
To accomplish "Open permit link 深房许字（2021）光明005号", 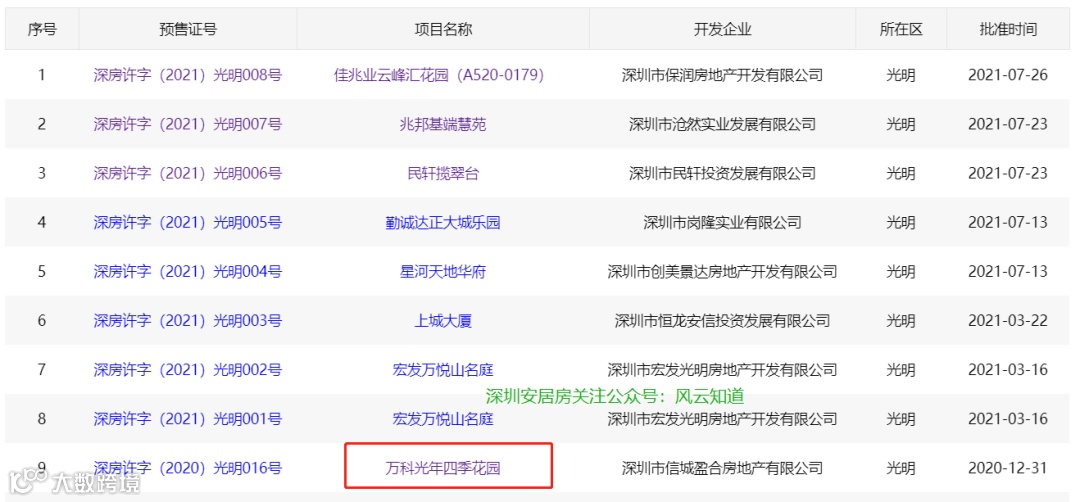I will (x=187, y=222).
